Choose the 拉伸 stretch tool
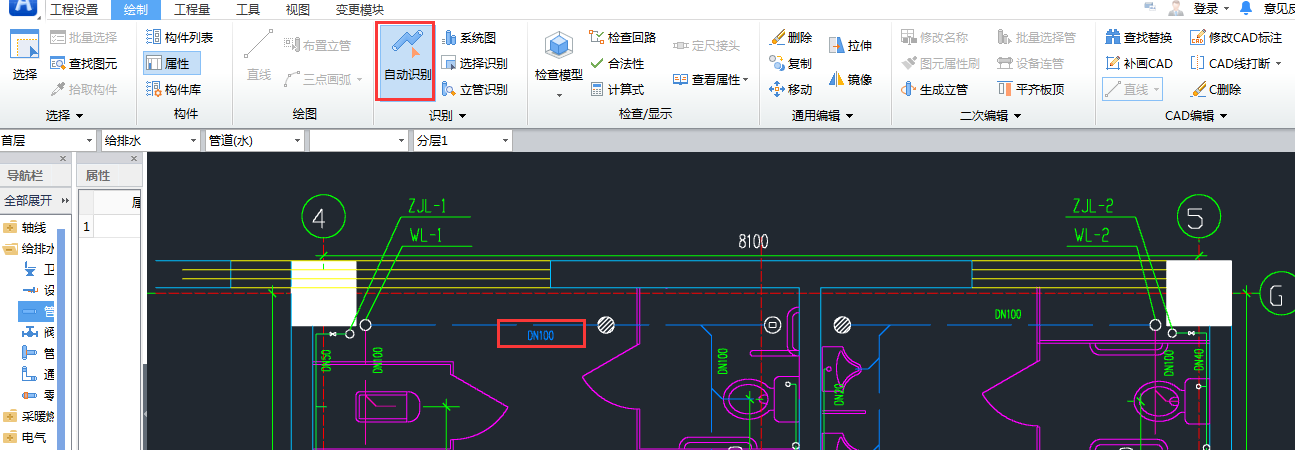The height and width of the screenshot is (450, 1295). tap(850, 45)
